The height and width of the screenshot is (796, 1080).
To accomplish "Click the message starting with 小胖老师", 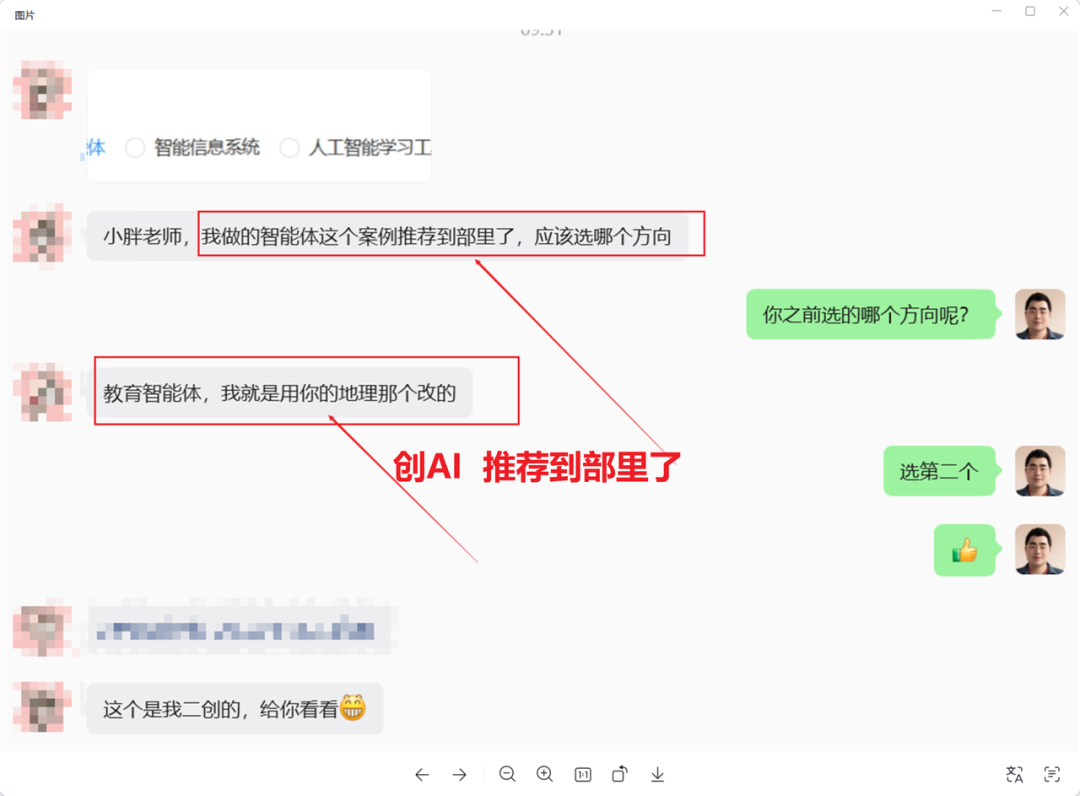I will tap(388, 236).
